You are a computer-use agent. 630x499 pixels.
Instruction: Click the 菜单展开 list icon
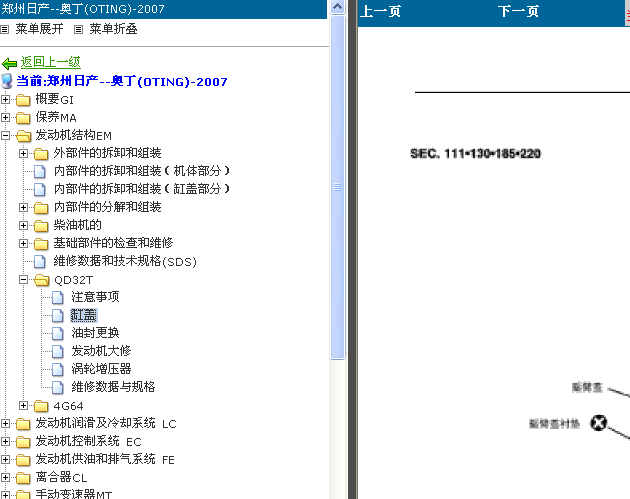(4, 29)
